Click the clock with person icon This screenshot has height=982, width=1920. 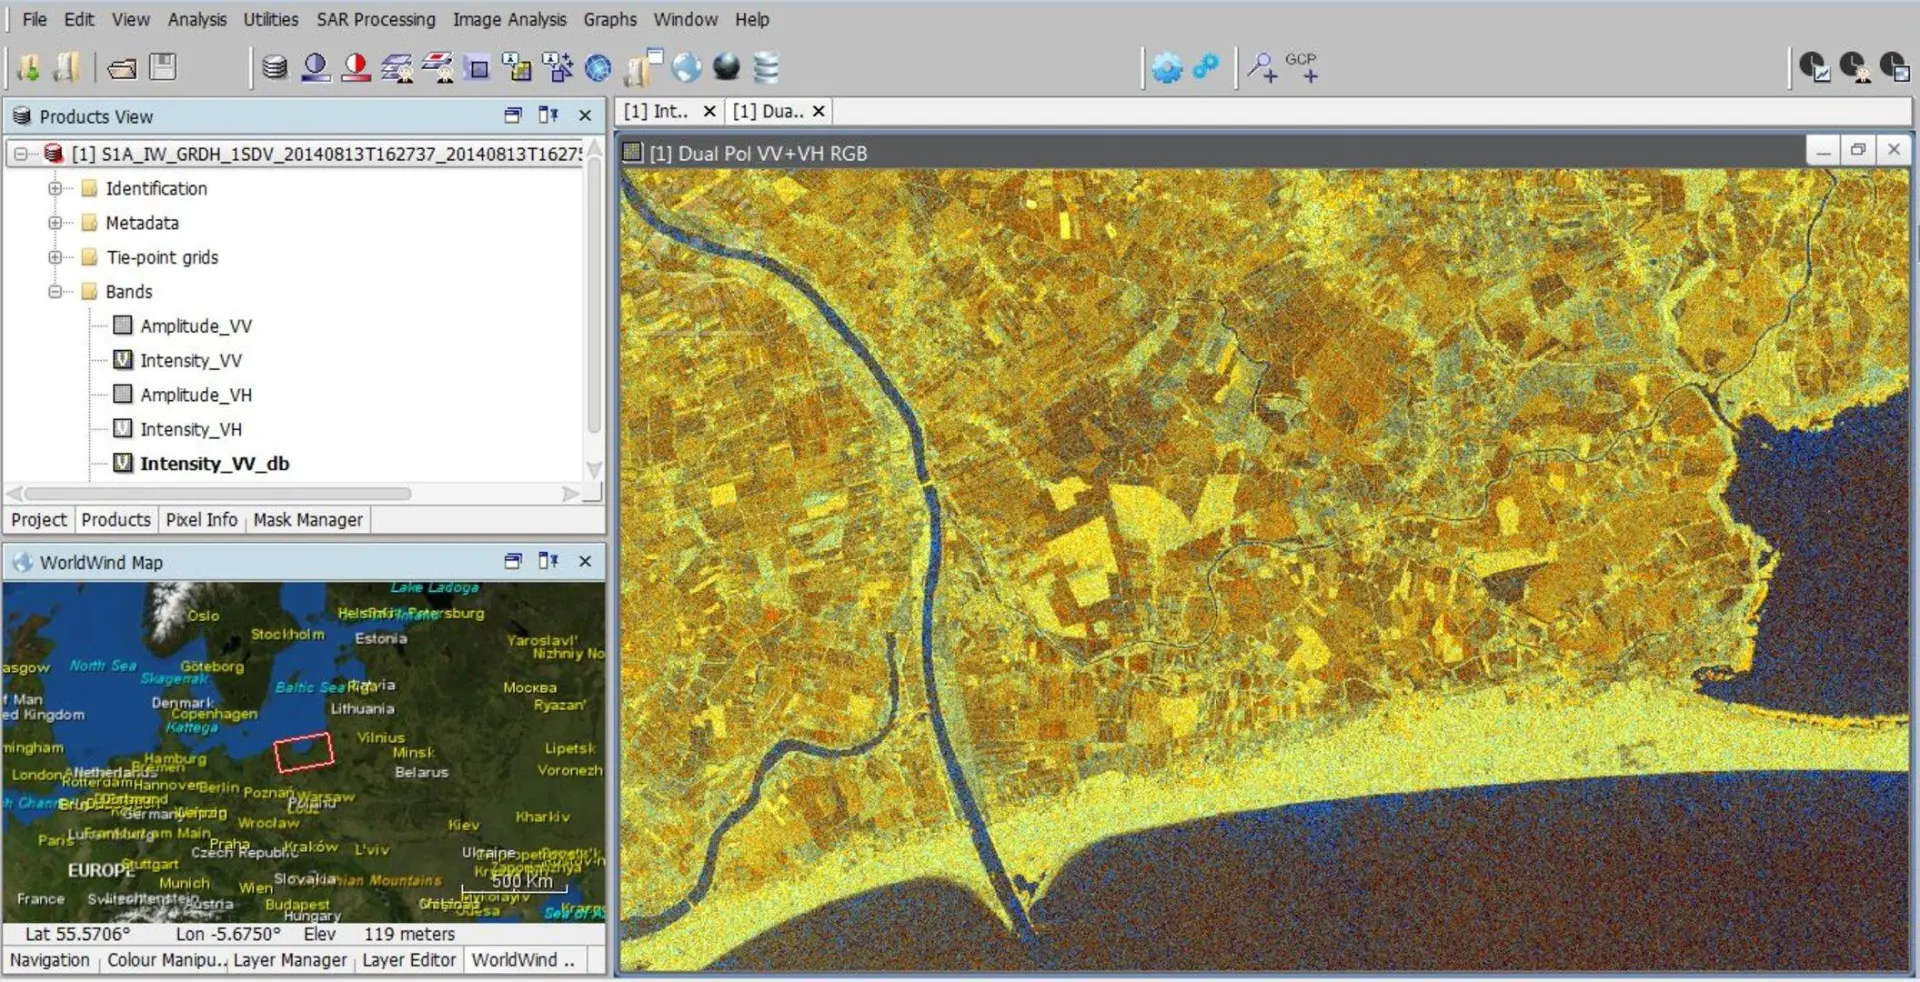1854,67
